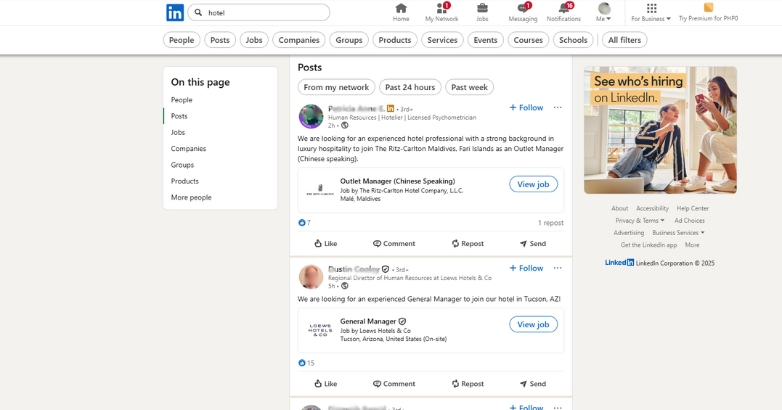782x410 pixels.
Task: Filter results by Groups
Action: [x=349, y=40]
